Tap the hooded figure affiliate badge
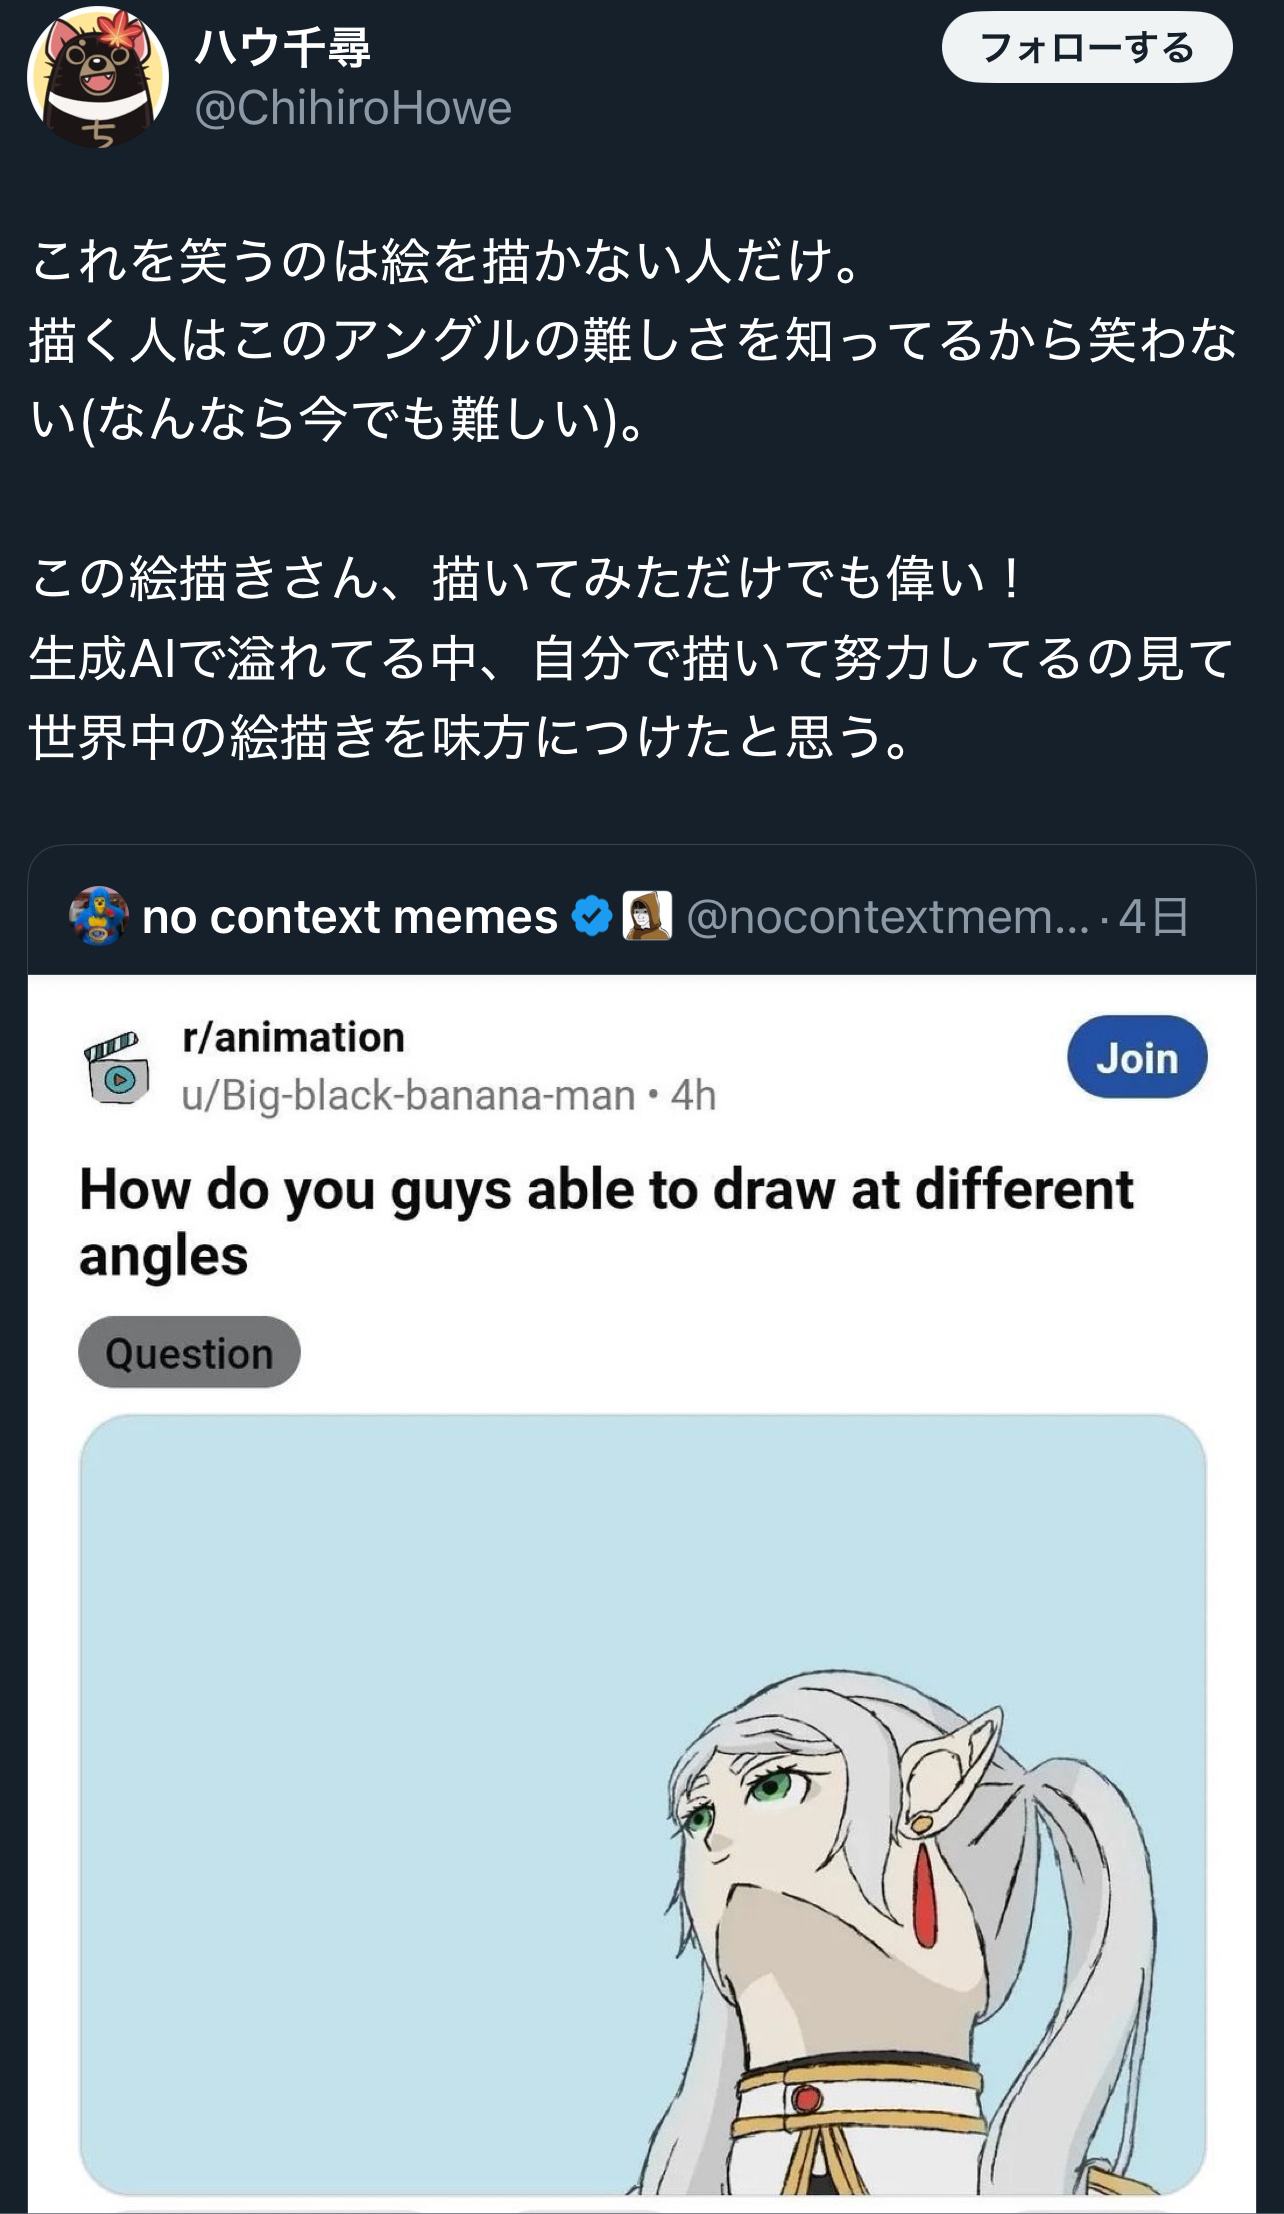The image size is (1284, 2214). coord(647,916)
